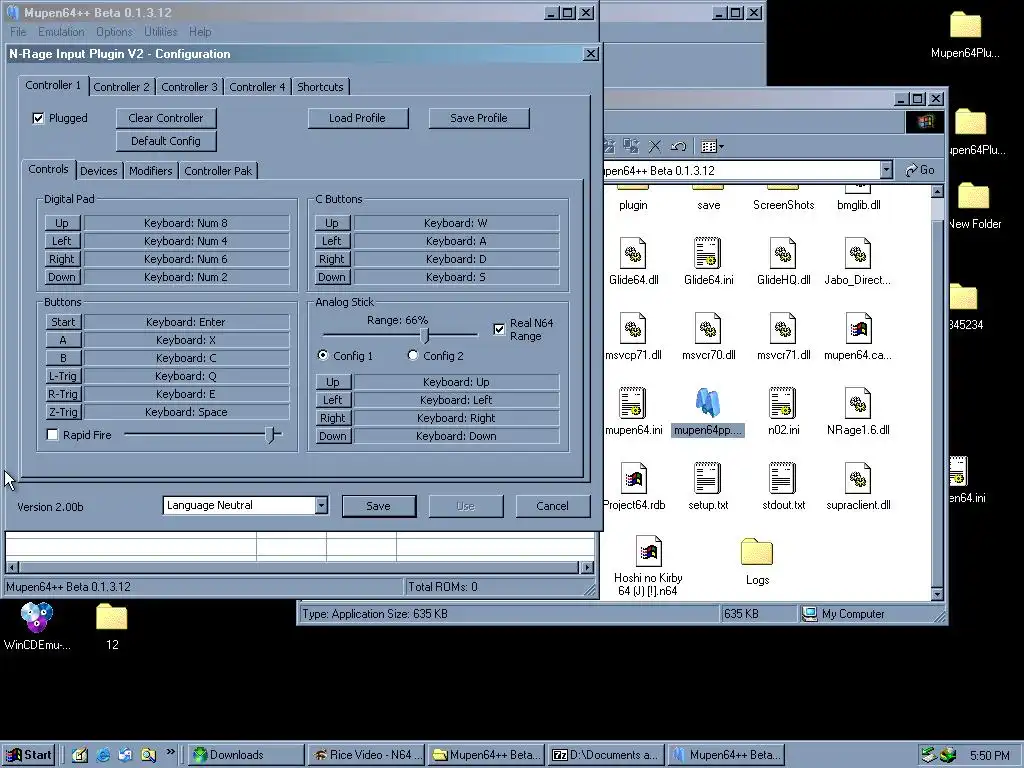Select the n02.ini file icon

tap(782, 404)
